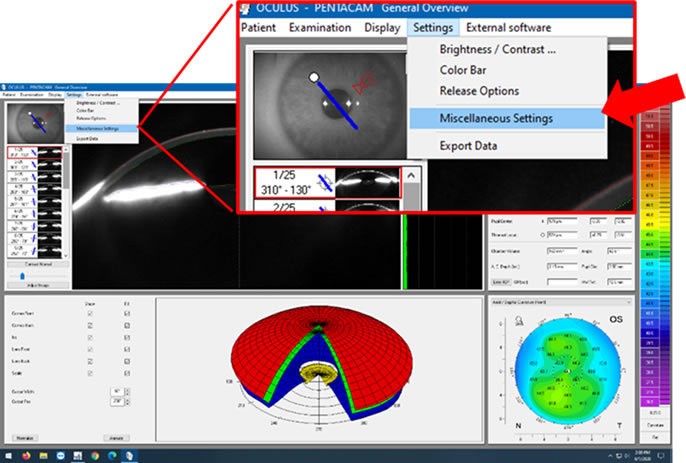Open Display menu in the magnified inset

click(382, 28)
